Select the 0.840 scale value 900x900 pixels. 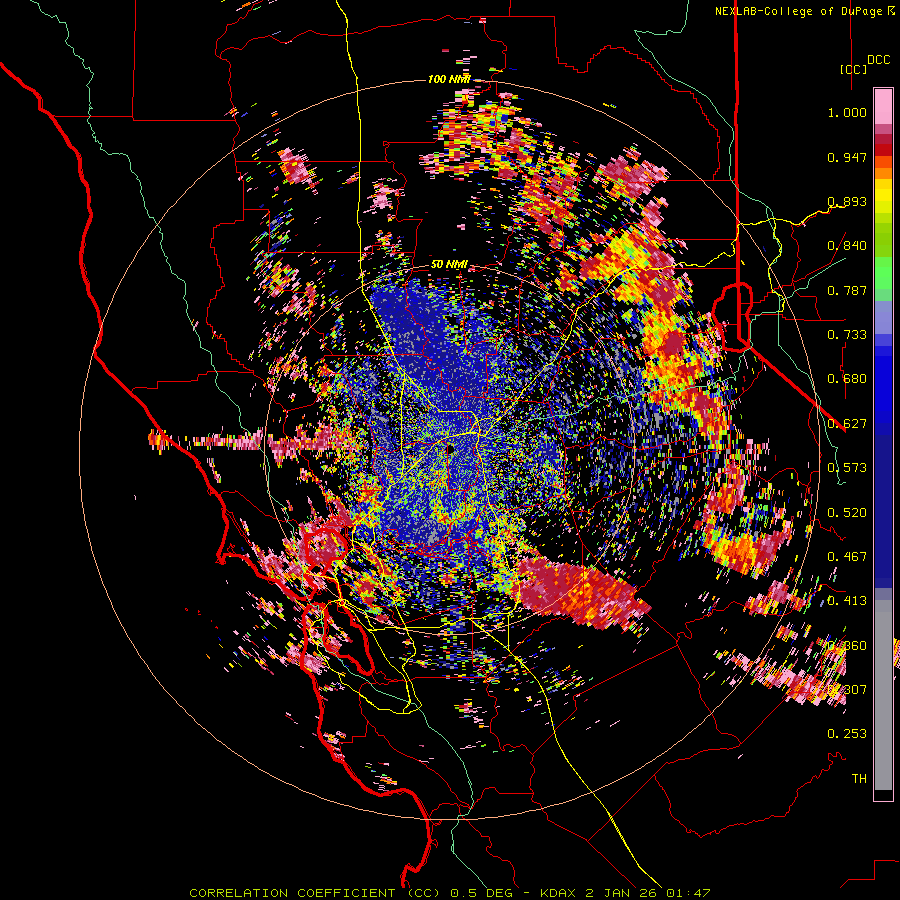(847, 246)
